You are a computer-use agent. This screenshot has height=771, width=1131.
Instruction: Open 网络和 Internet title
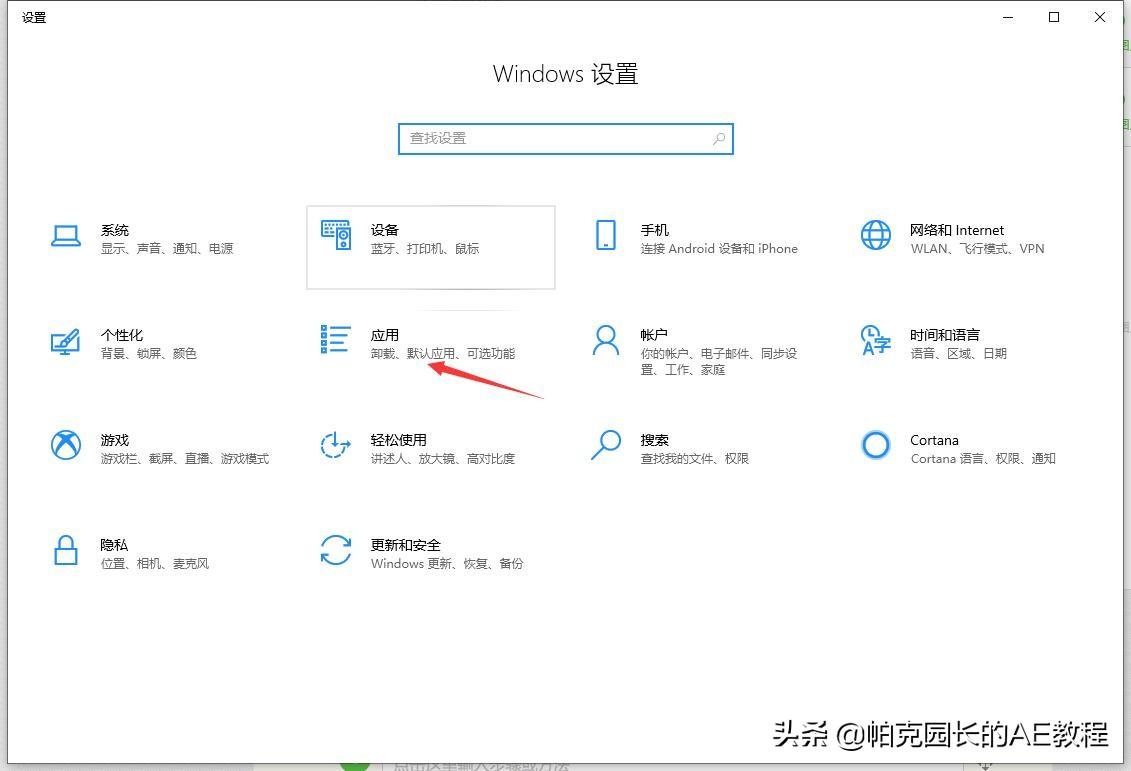[956, 230]
